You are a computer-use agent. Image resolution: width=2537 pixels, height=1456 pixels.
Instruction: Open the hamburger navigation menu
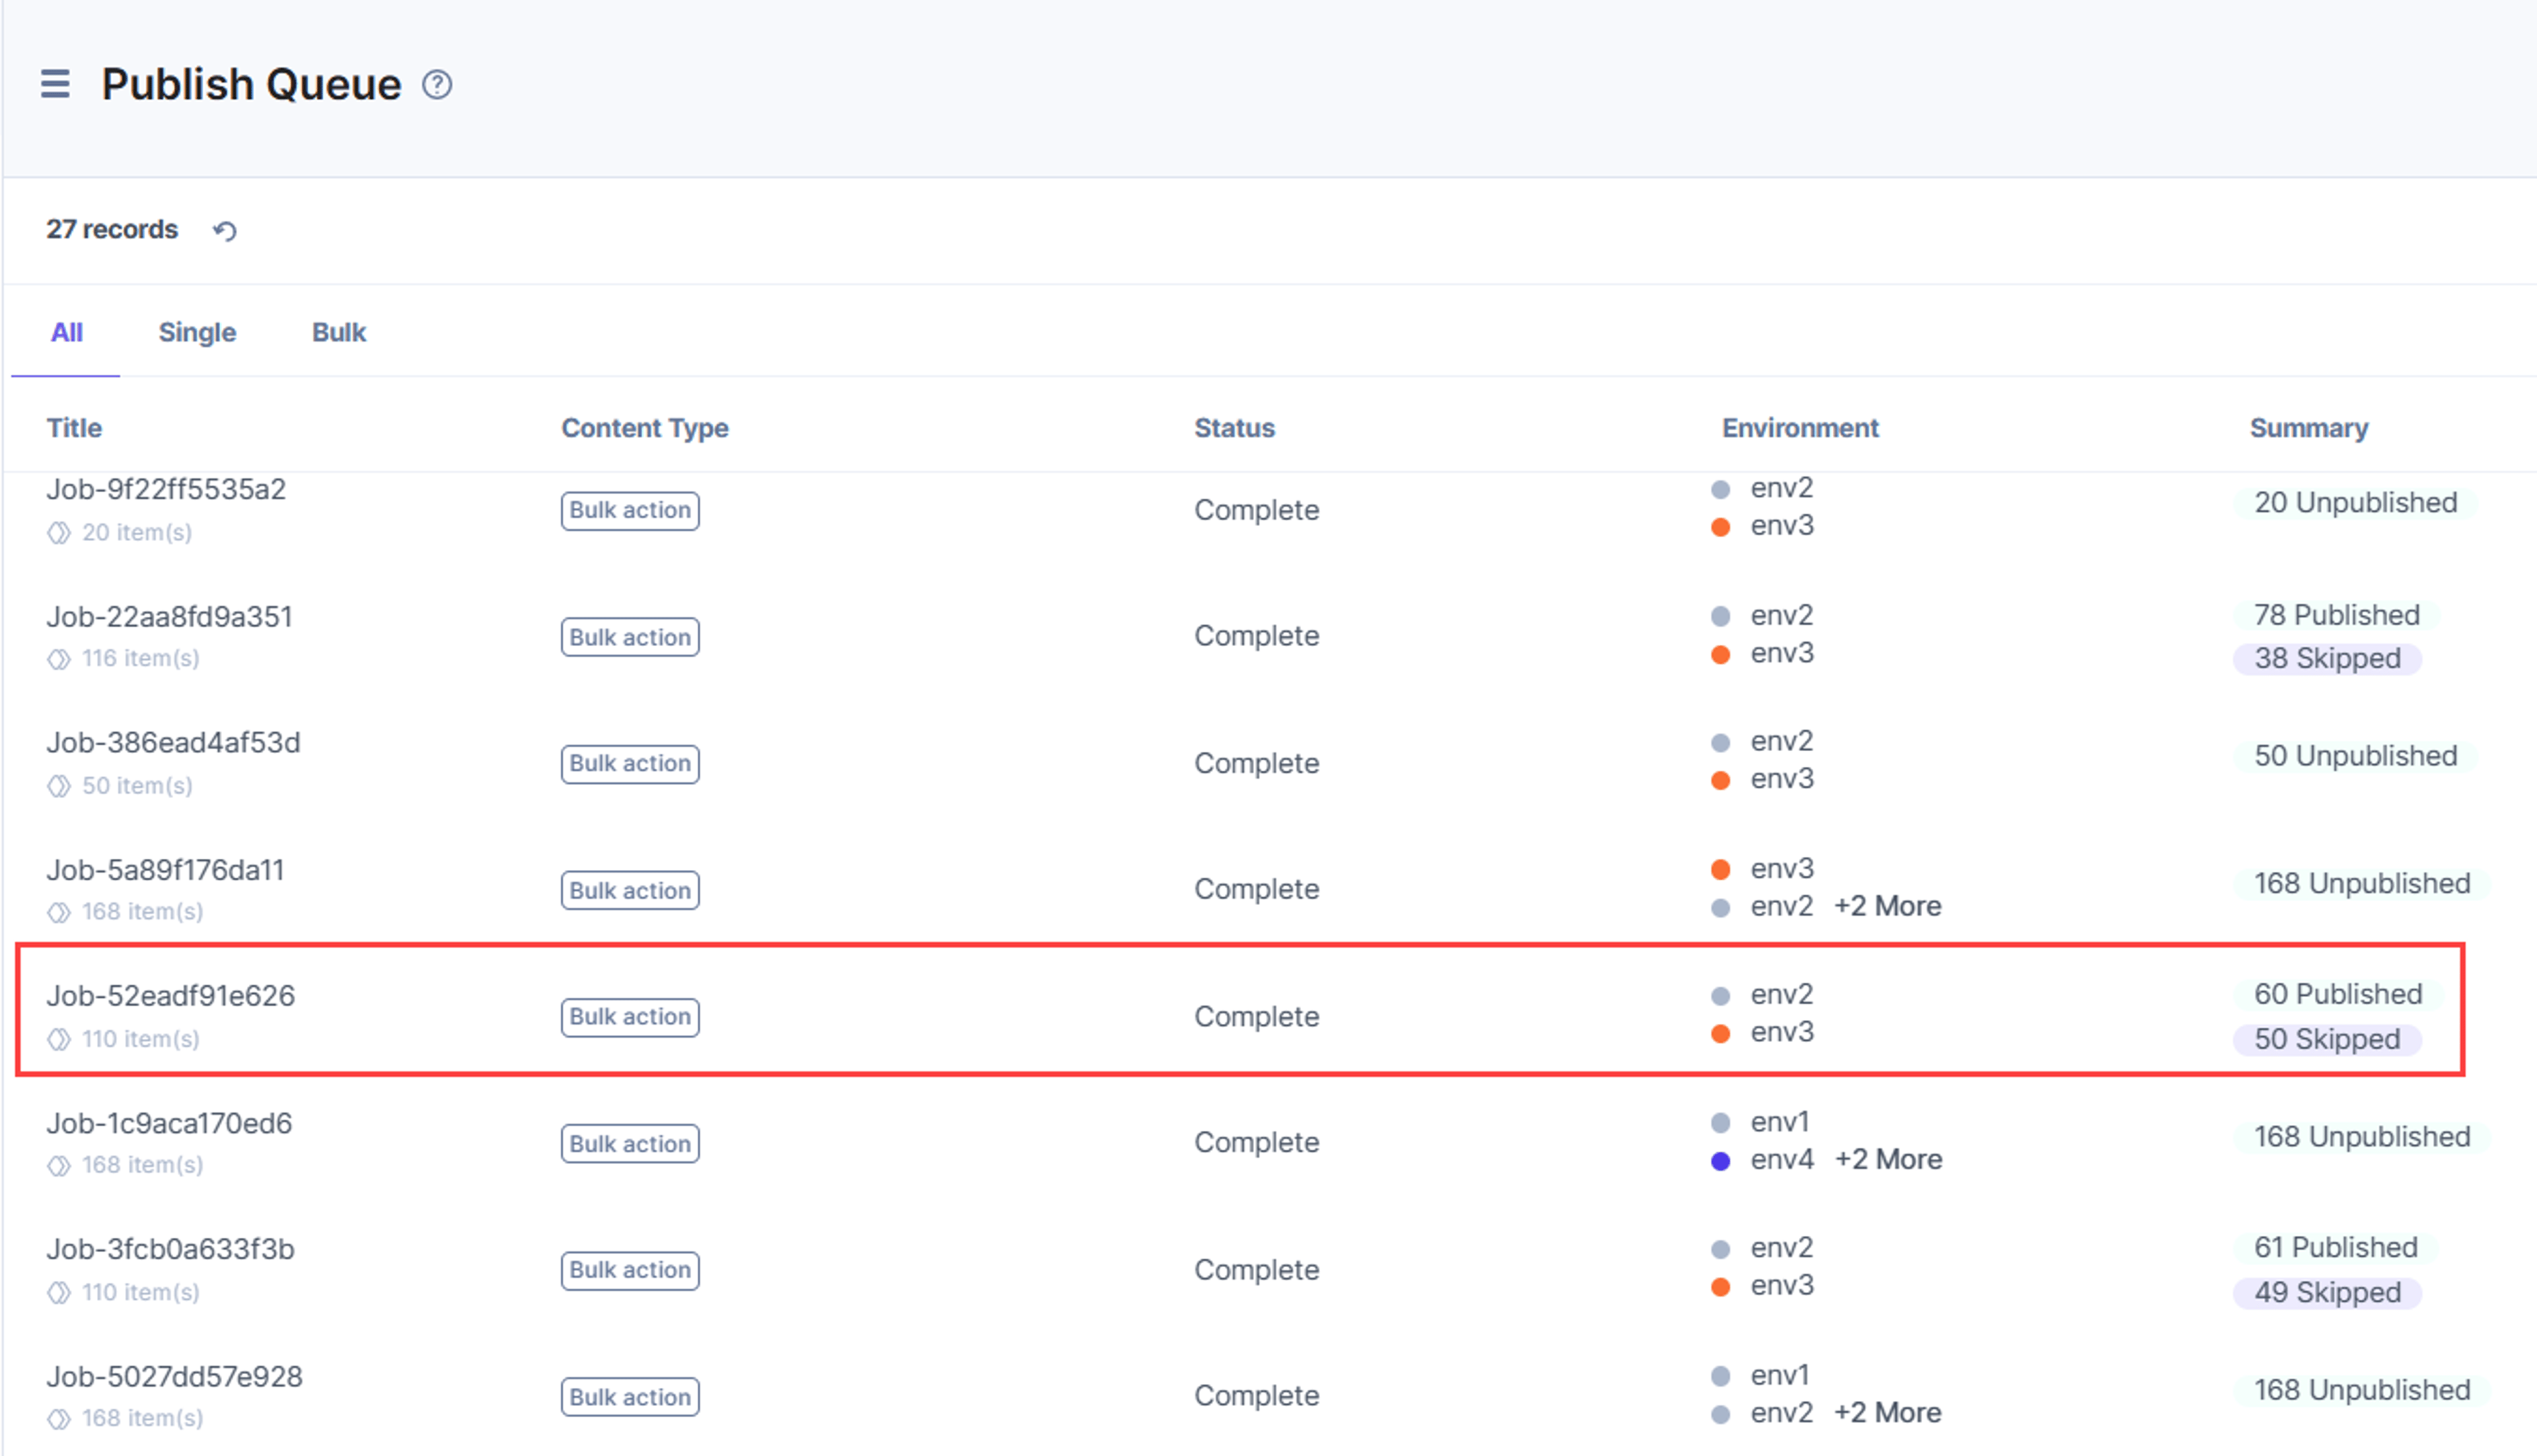click(55, 84)
